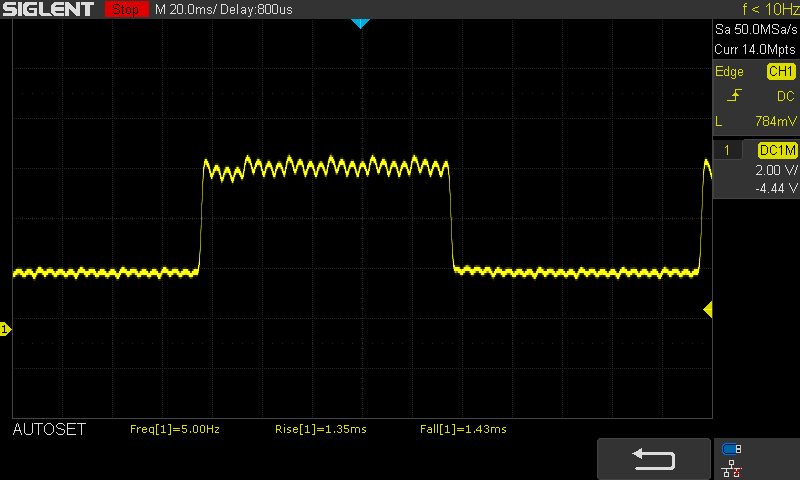The image size is (800, 480).
Task: Click the -4.44 V offset value
Action: tap(776, 188)
